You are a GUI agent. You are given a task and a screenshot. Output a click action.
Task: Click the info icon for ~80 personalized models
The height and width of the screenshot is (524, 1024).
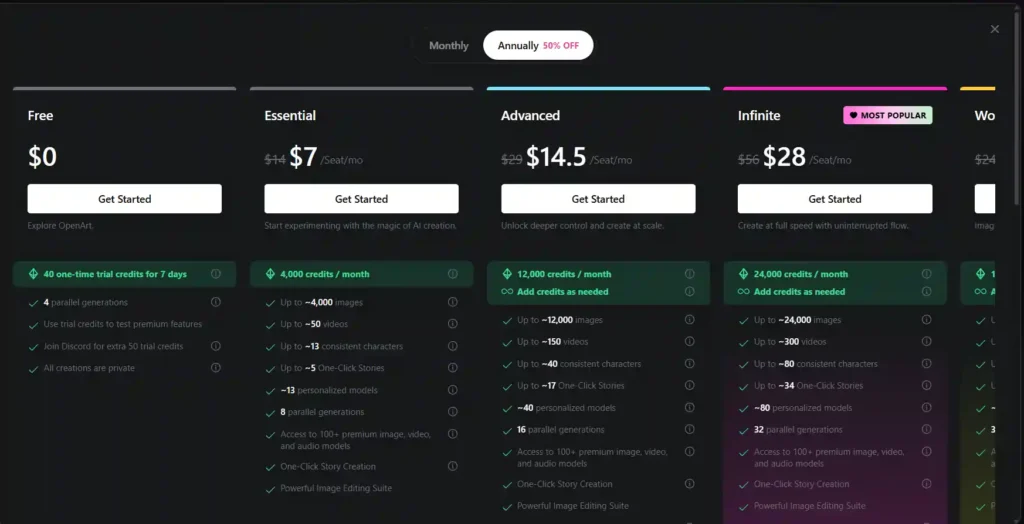pos(926,407)
